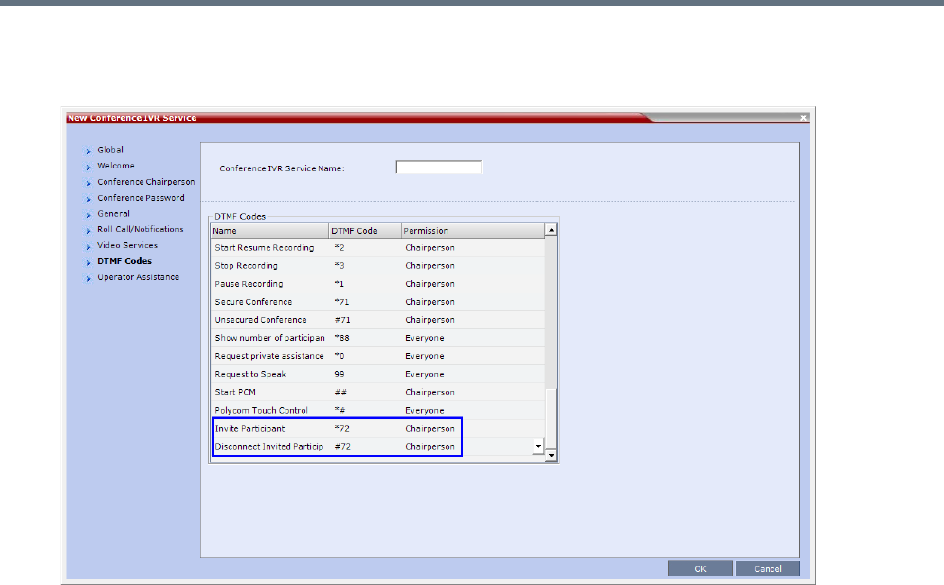Click DTMF code #72 cell
This screenshot has width=944, height=585.
pyautogui.click(x=343, y=447)
